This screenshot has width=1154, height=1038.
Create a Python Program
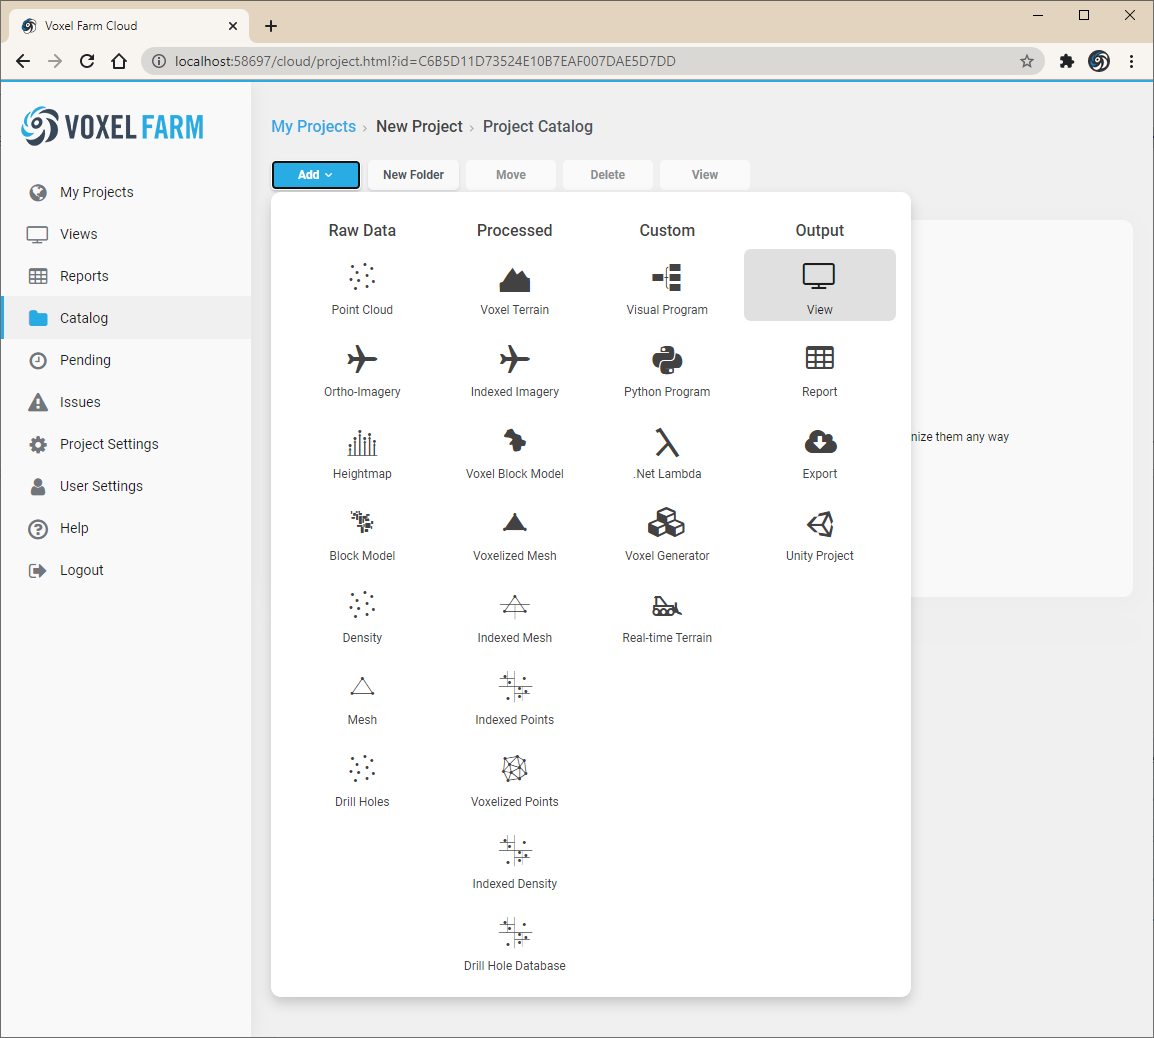tap(667, 371)
